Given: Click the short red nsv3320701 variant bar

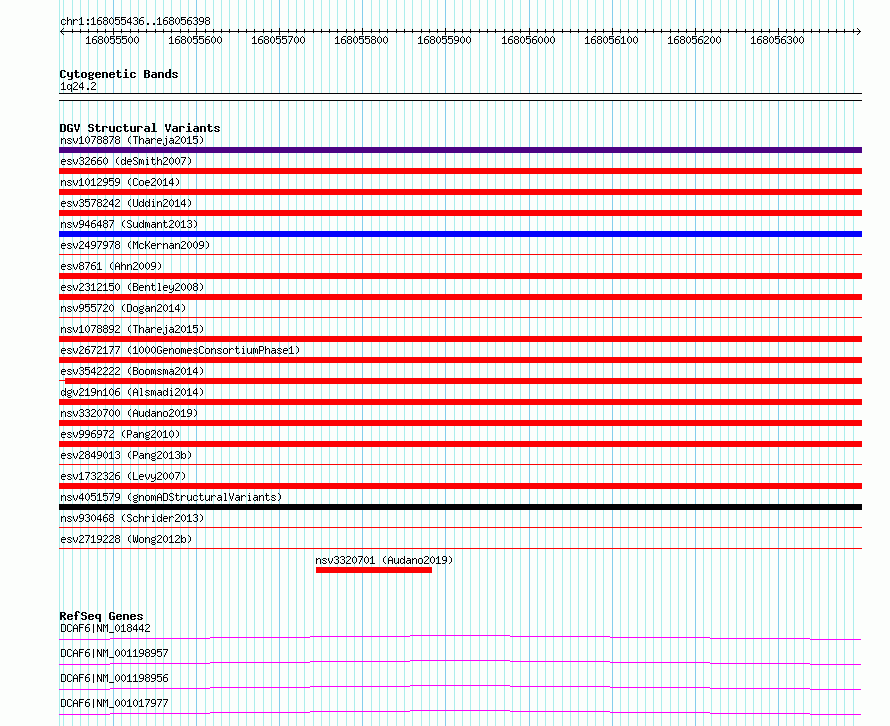Looking at the screenshot, I should (374, 570).
